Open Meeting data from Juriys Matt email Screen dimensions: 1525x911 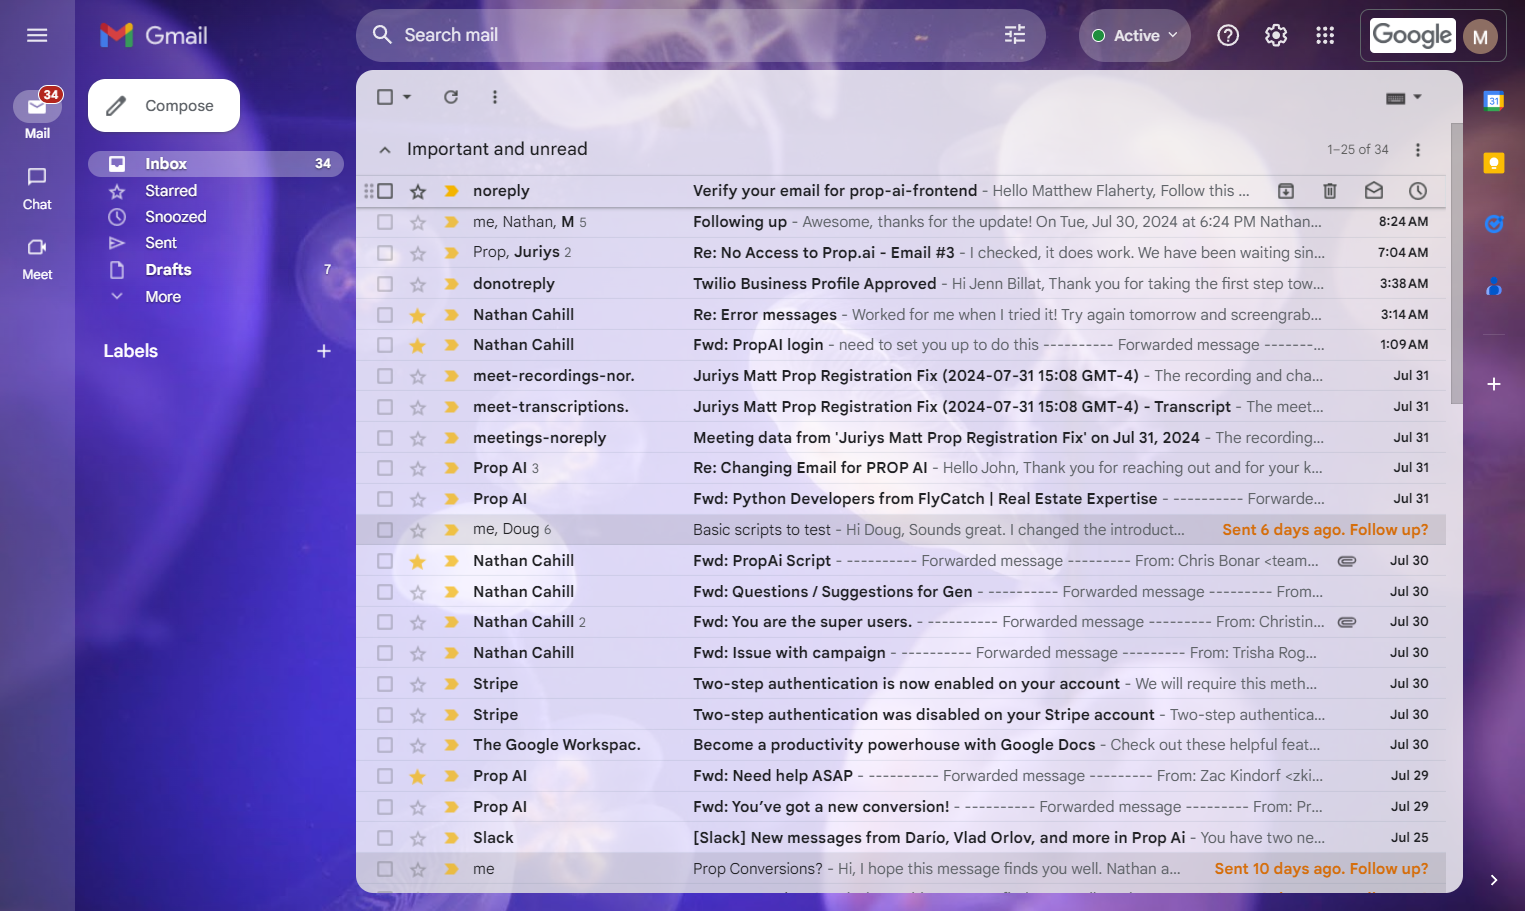coord(901,438)
